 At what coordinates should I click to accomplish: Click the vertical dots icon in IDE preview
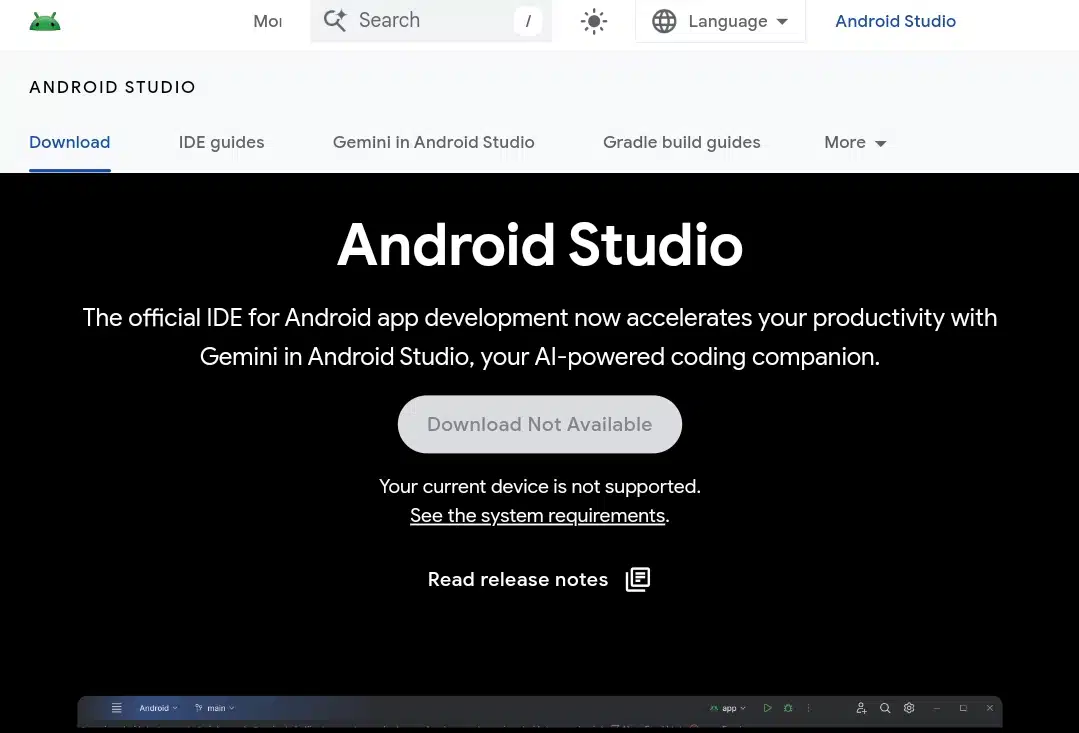coord(809,708)
